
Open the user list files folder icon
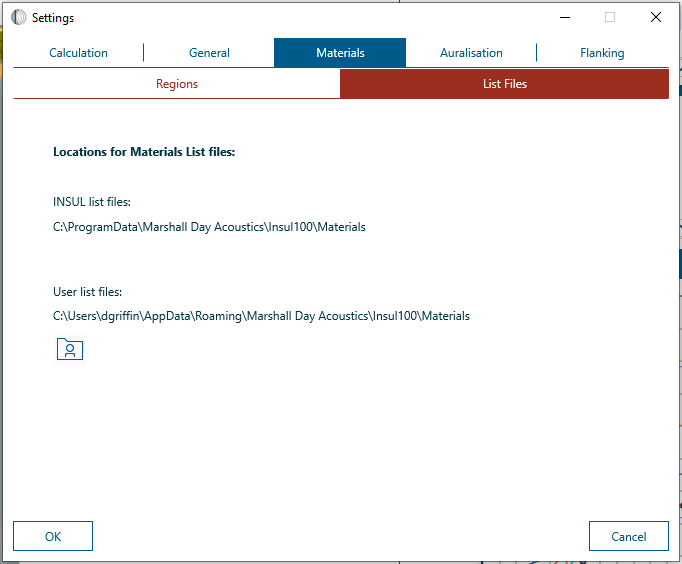[x=70, y=349]
